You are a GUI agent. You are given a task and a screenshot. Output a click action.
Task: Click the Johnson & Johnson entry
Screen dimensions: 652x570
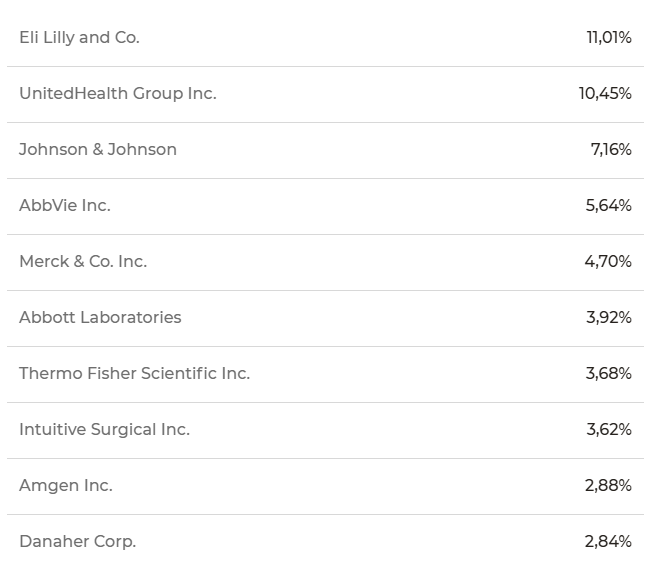(x=98, y=149)
